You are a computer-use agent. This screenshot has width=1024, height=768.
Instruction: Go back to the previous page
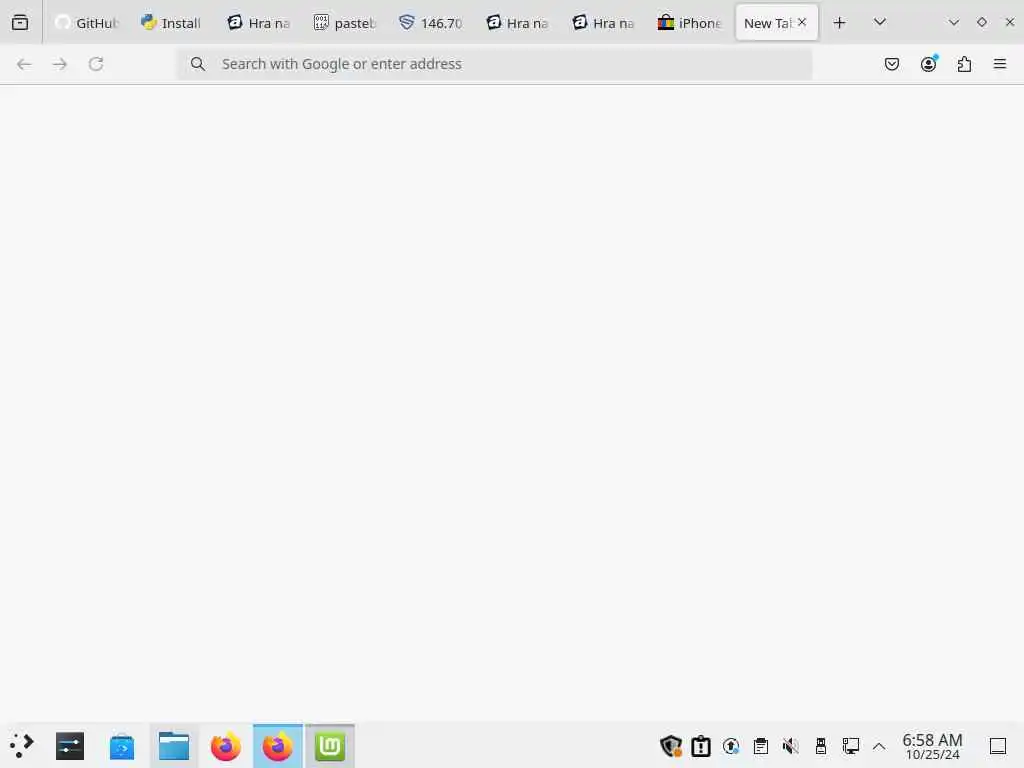click(24, 64)
